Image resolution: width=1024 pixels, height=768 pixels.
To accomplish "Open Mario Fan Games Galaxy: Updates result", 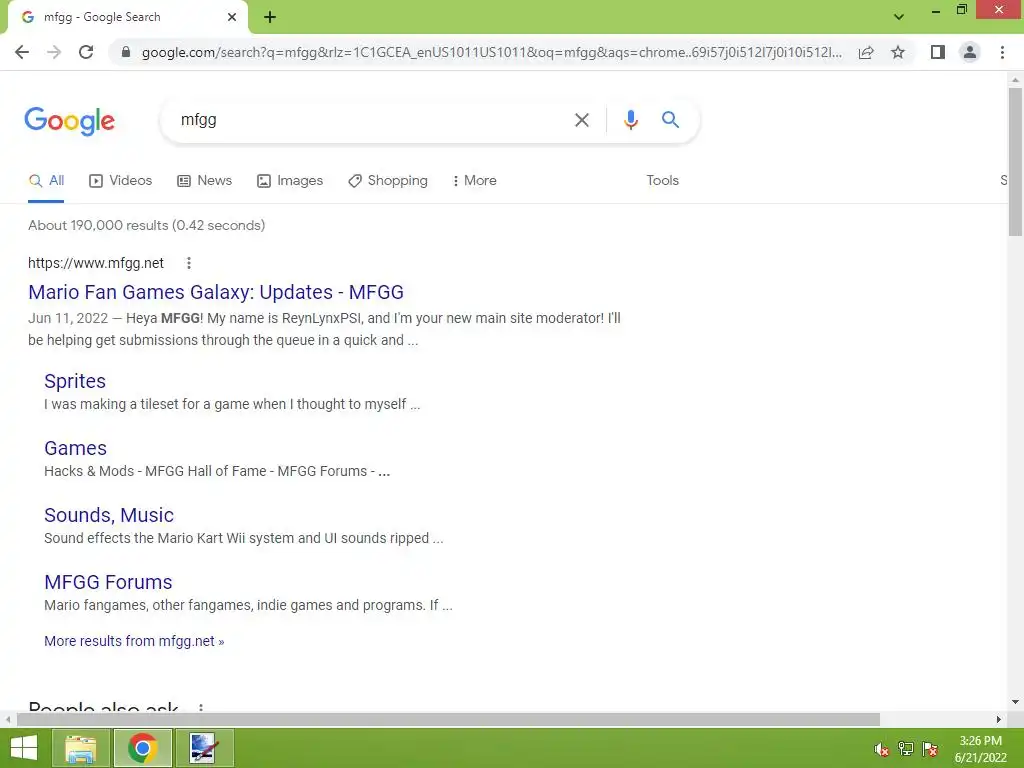I will (216, 292).
